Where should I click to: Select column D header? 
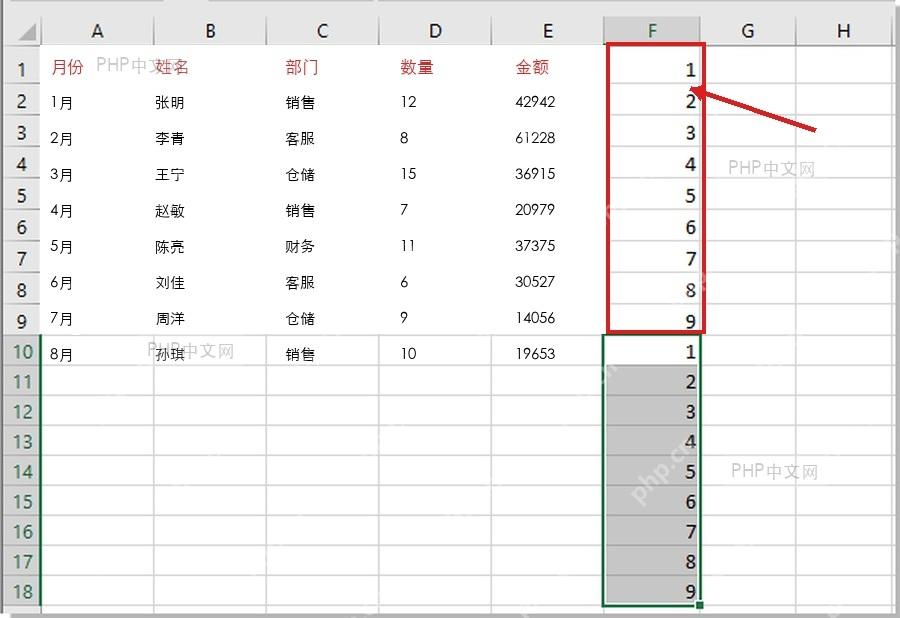[435, 31]
